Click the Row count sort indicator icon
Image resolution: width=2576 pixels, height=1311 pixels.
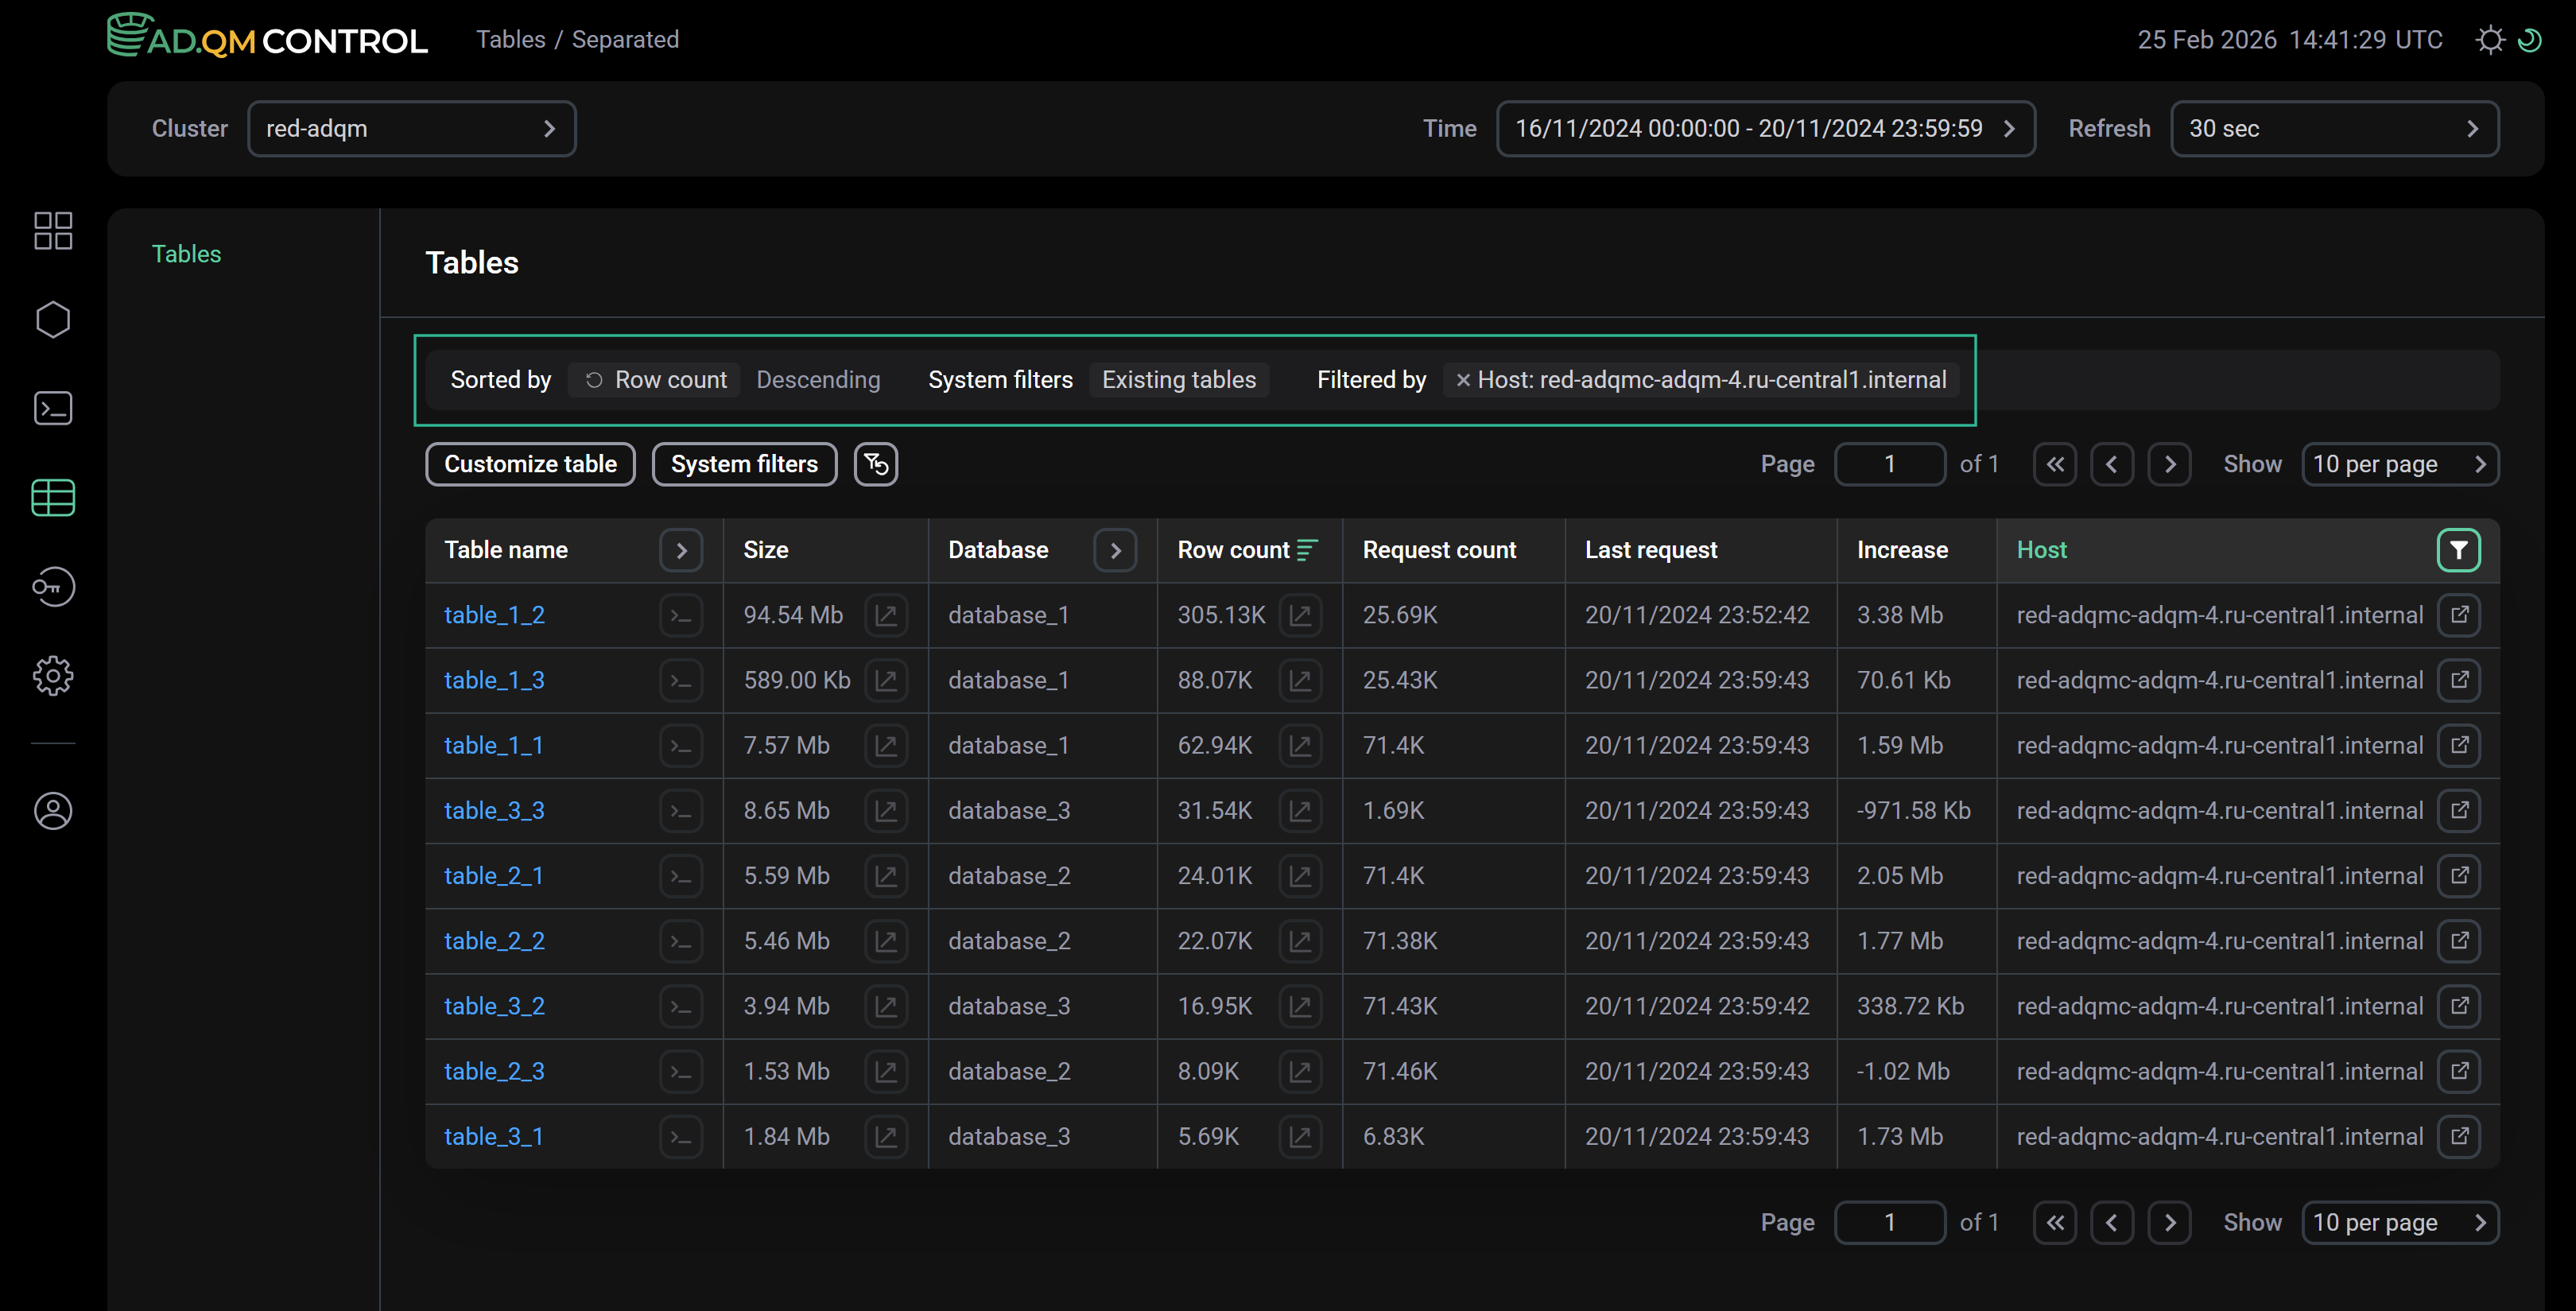click(x=1307, y=550)
